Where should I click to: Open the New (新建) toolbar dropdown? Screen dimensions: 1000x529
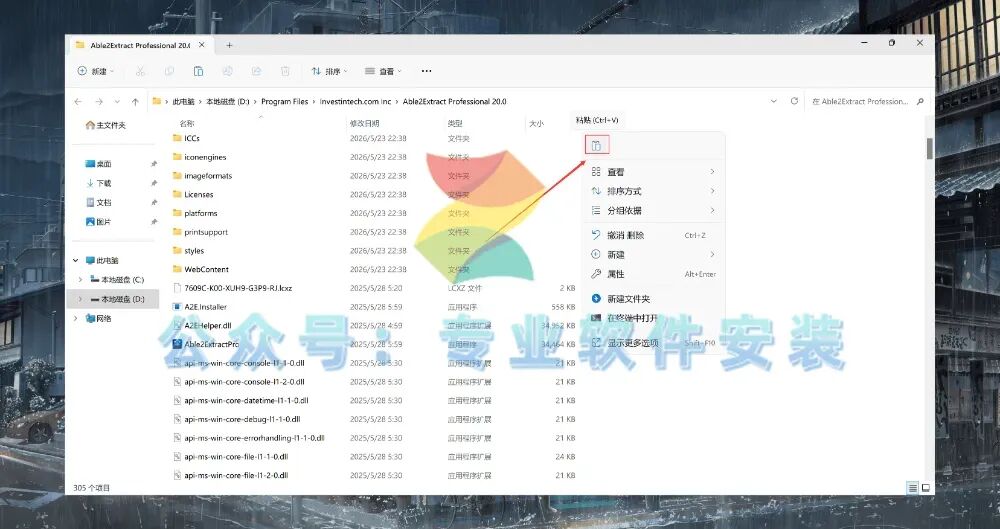click(x=96, y=71)
